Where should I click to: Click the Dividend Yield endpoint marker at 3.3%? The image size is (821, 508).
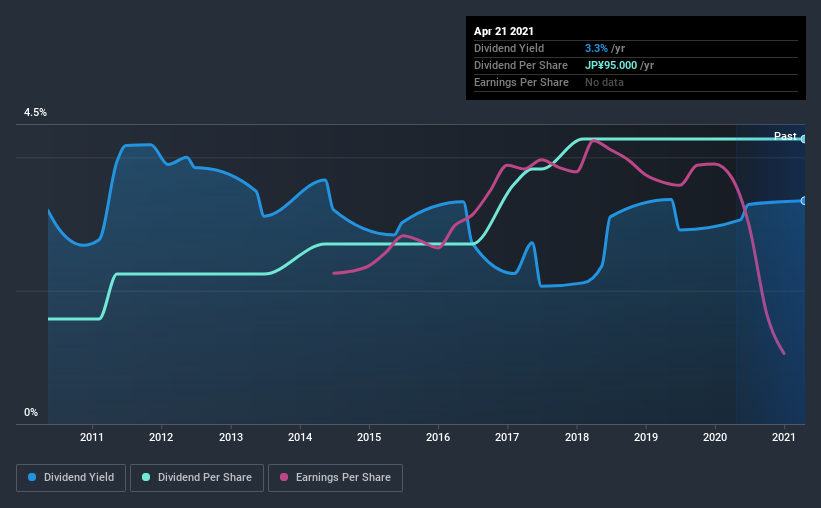804,201
